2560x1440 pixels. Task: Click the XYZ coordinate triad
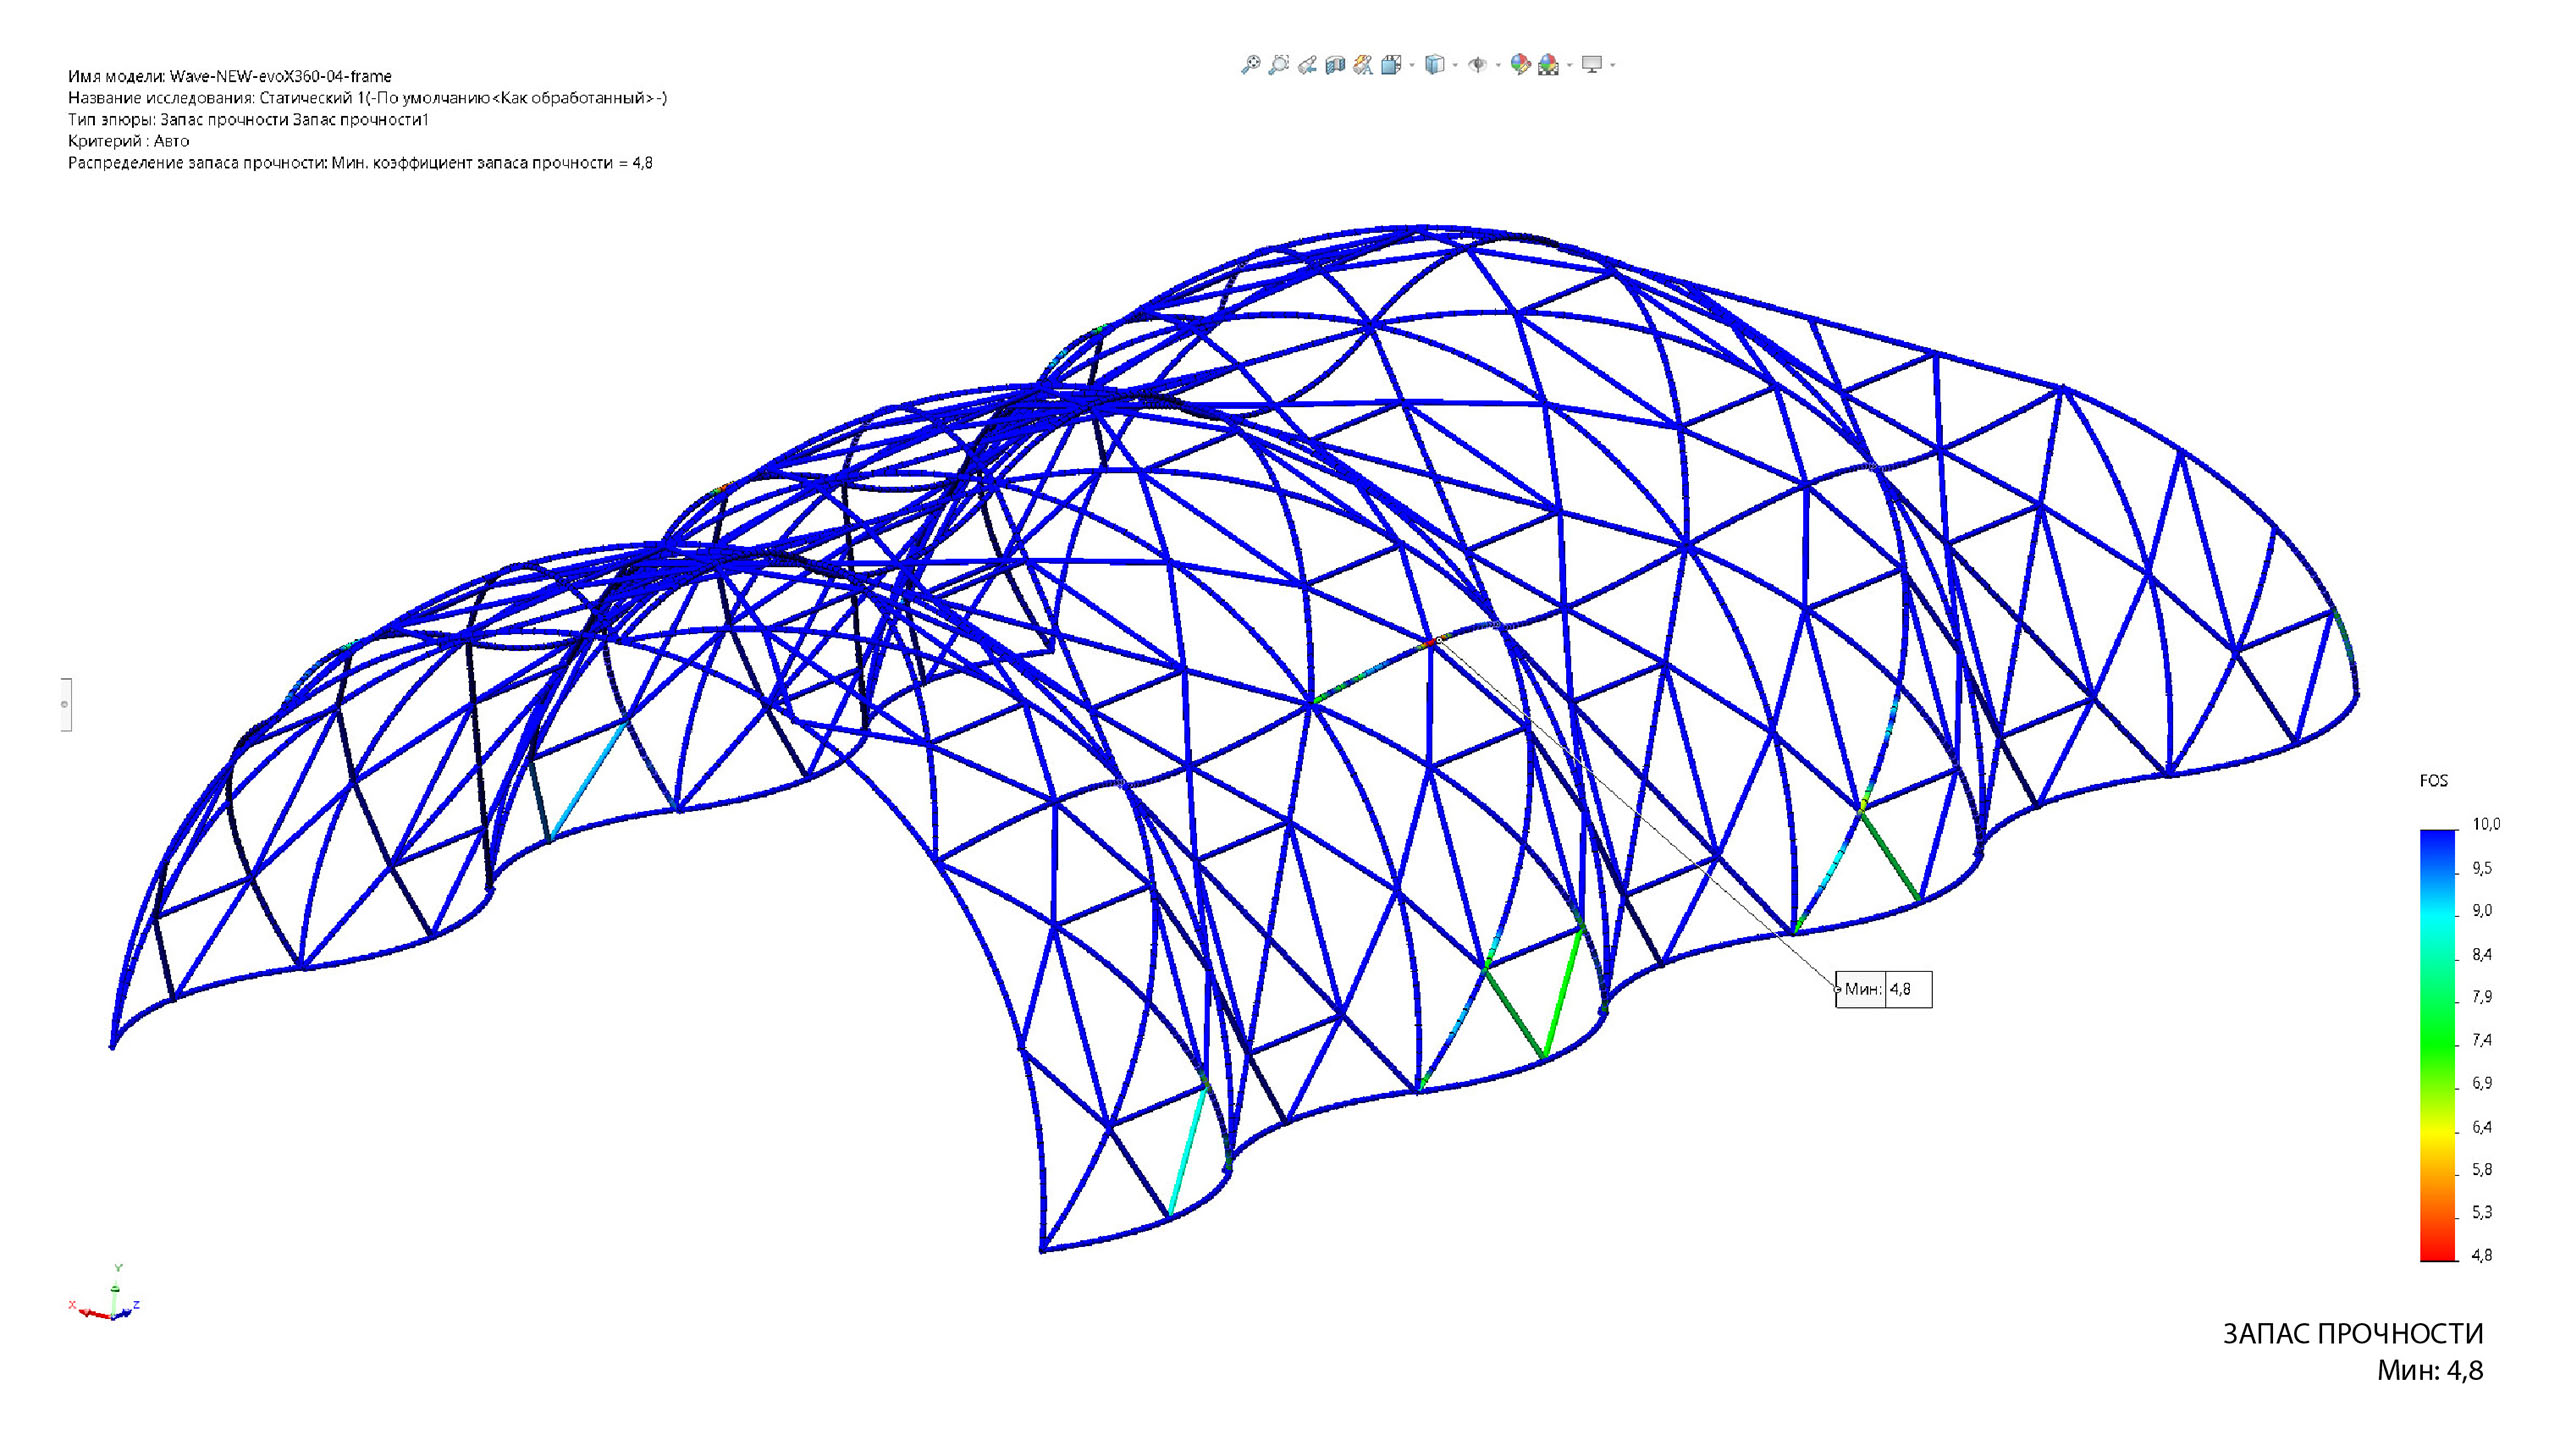(x=110, y=1298)
